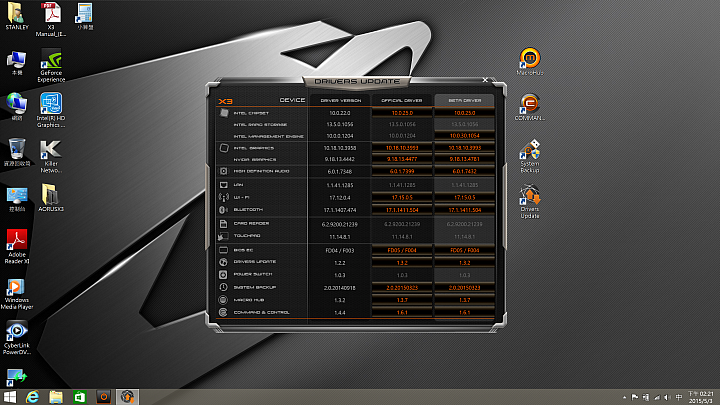Open the AORUSX3 folder on desktop
Image resolution: width=720 pixels, height=405 pixels.
(x=51, y=198)
